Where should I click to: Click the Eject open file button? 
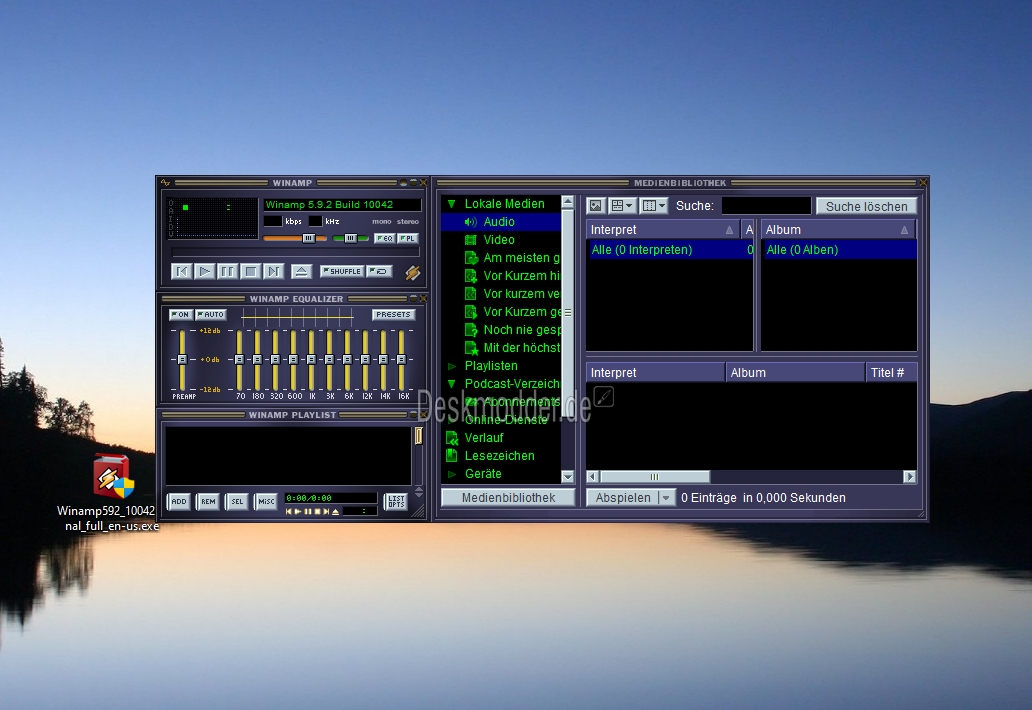click(x=301, y=271)
